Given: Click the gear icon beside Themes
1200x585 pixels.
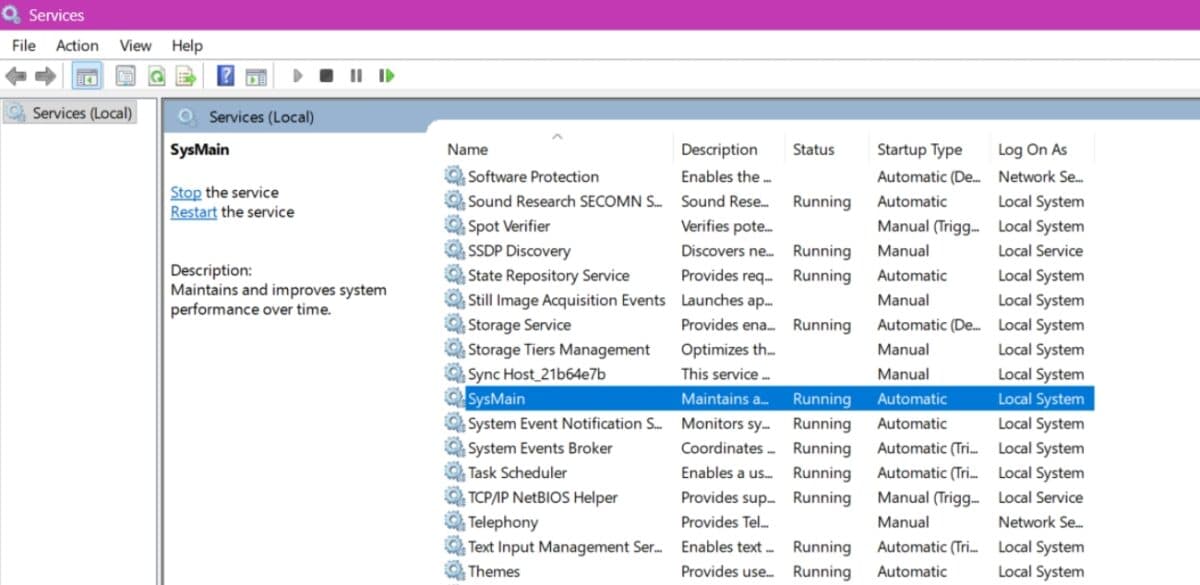Looking at the screenshot, I should [455, 571].
